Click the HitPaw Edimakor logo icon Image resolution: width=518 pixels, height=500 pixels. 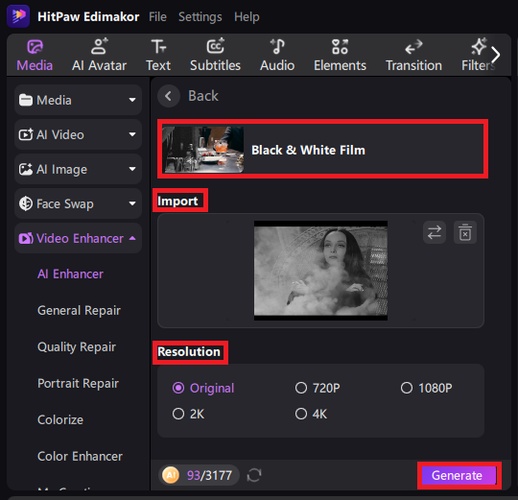coord(18,16)
